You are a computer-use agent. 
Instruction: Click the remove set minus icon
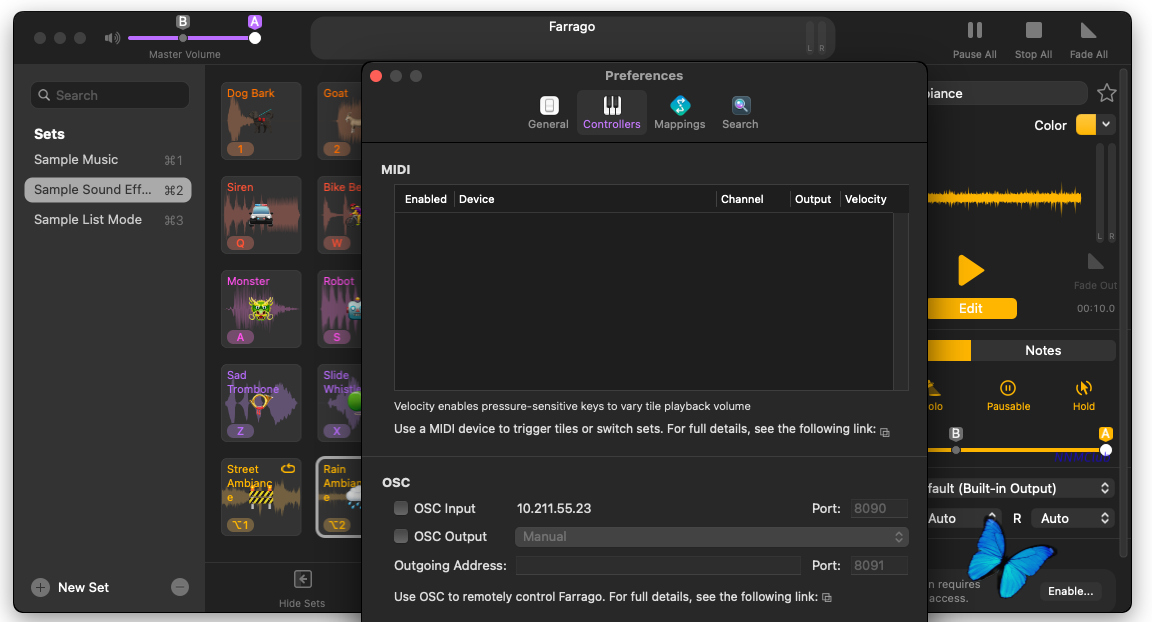[x=180, y=587]
